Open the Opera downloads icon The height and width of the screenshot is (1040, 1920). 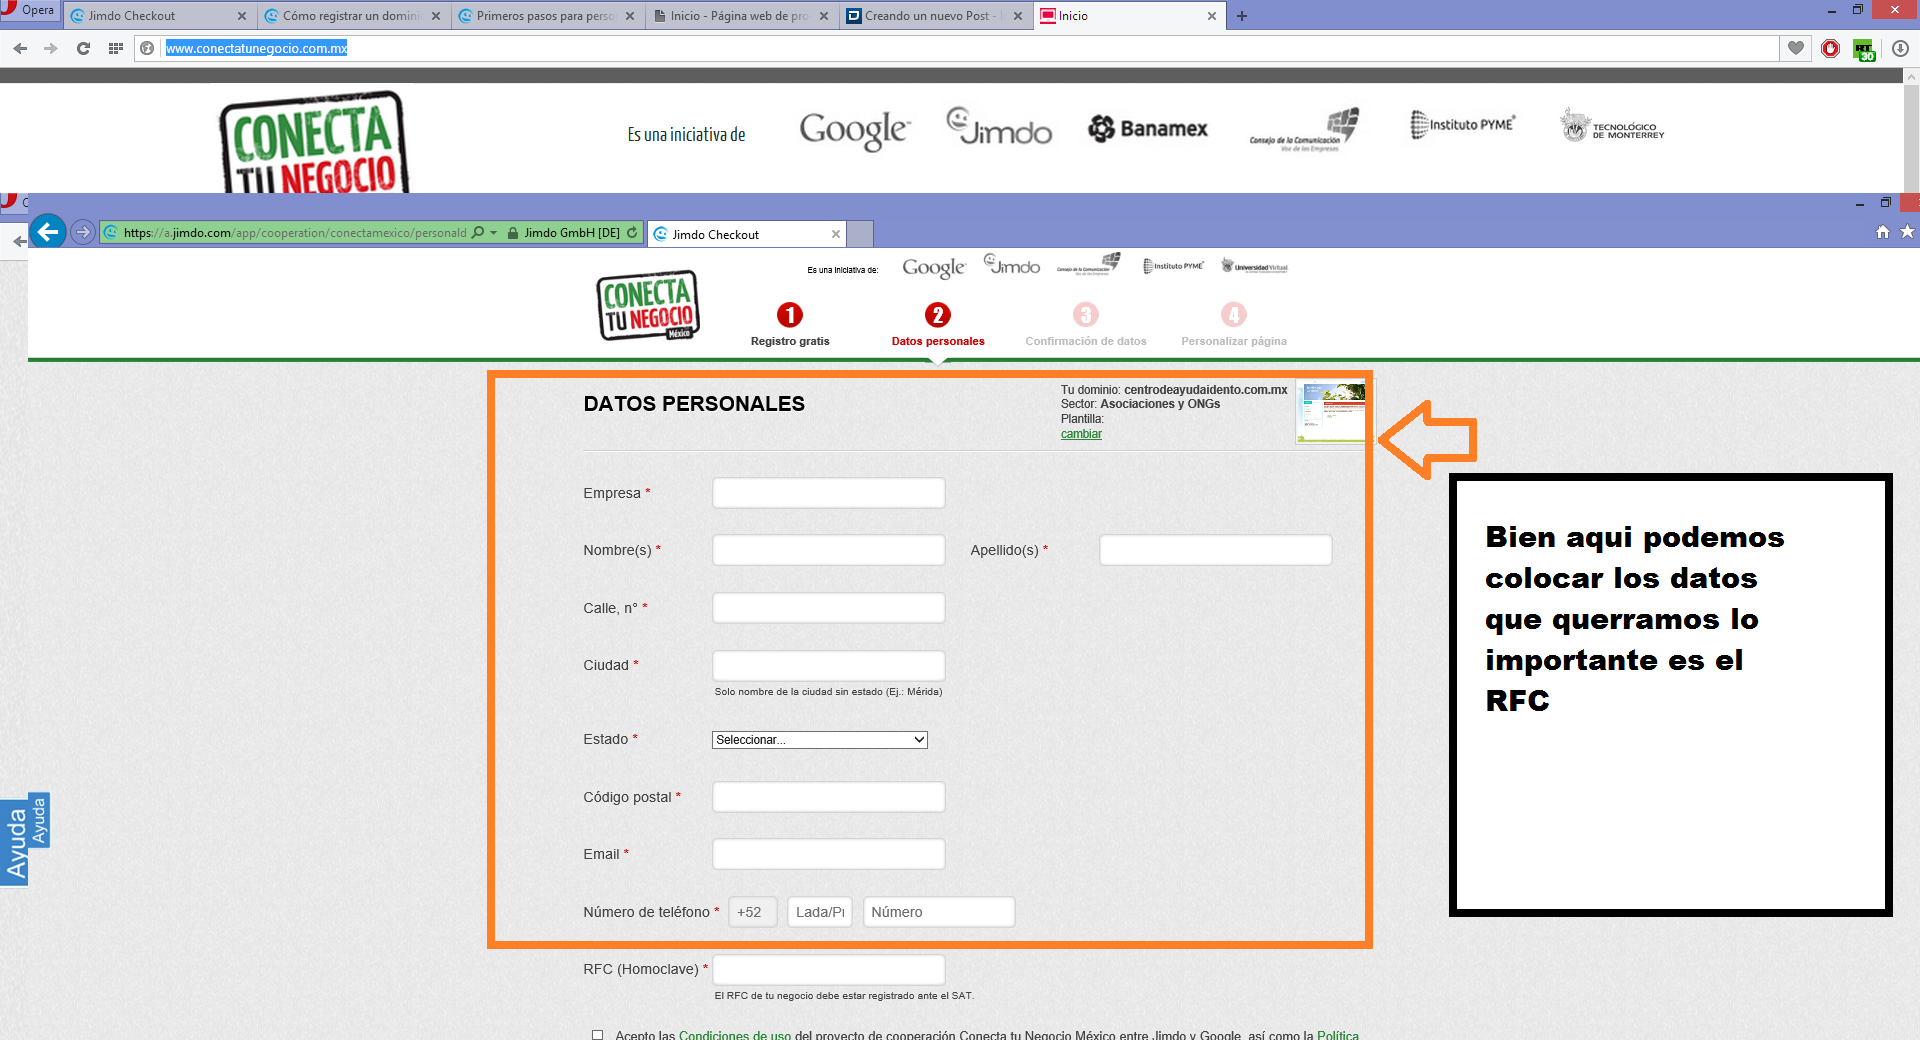tap(1900, 48)
